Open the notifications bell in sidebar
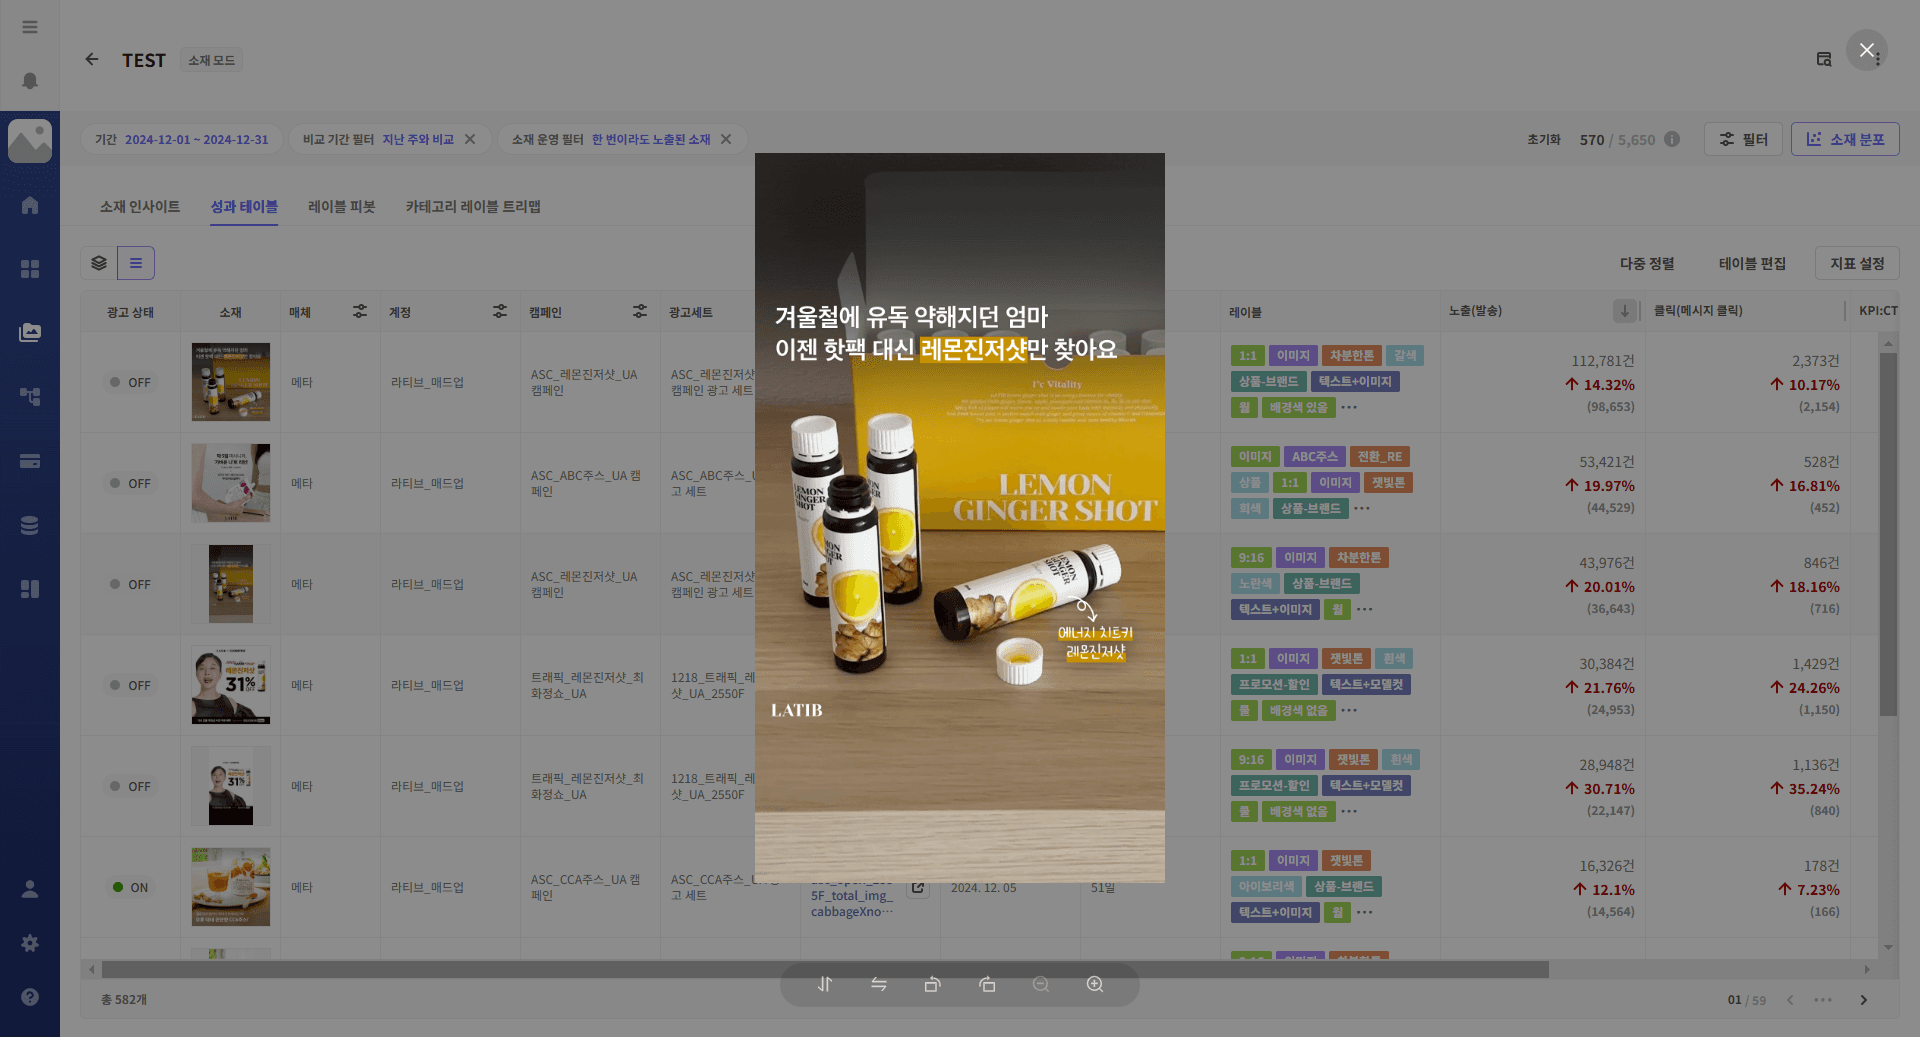Image resolution: width=1920 pixels, height=1037 pixels. coord(30,81)
